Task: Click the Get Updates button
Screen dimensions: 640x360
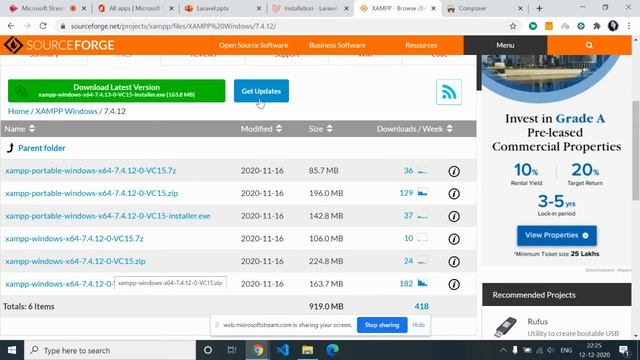Action: (261, 91)
